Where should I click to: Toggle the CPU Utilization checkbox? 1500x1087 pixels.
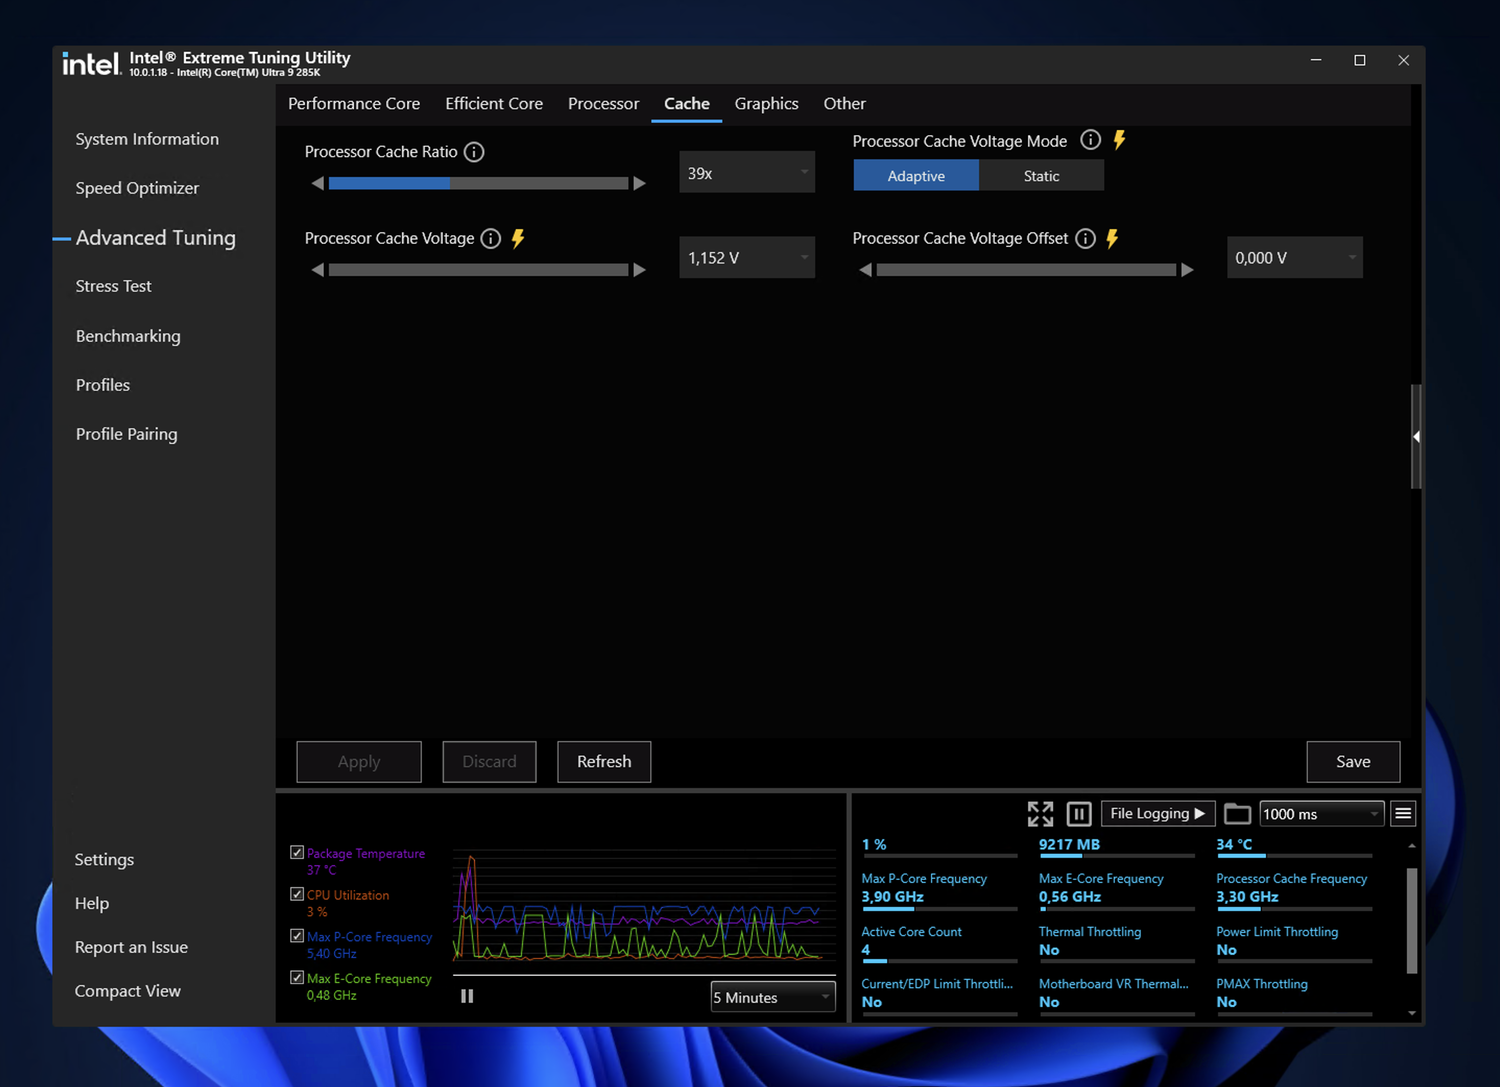(x=297, y=895)
